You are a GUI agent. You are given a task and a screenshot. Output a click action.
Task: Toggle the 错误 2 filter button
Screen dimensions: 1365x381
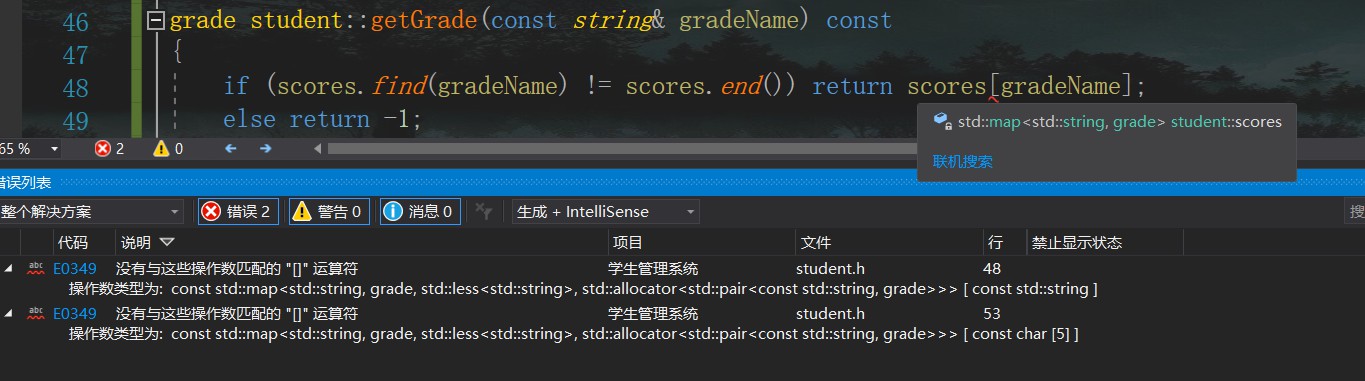(238, 211)
